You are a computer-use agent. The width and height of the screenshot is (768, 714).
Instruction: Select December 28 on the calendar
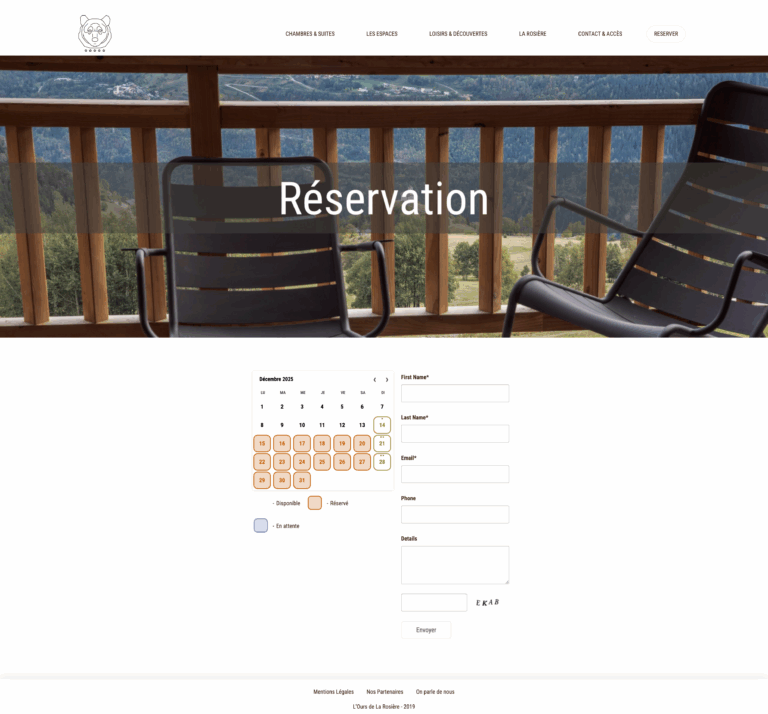(x=382, y=462)
